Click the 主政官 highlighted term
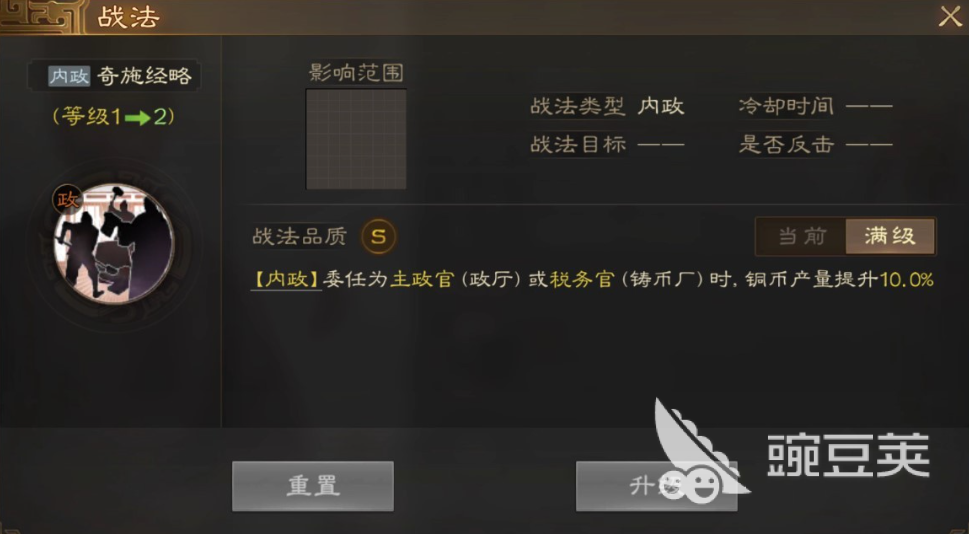 point(422,279)
